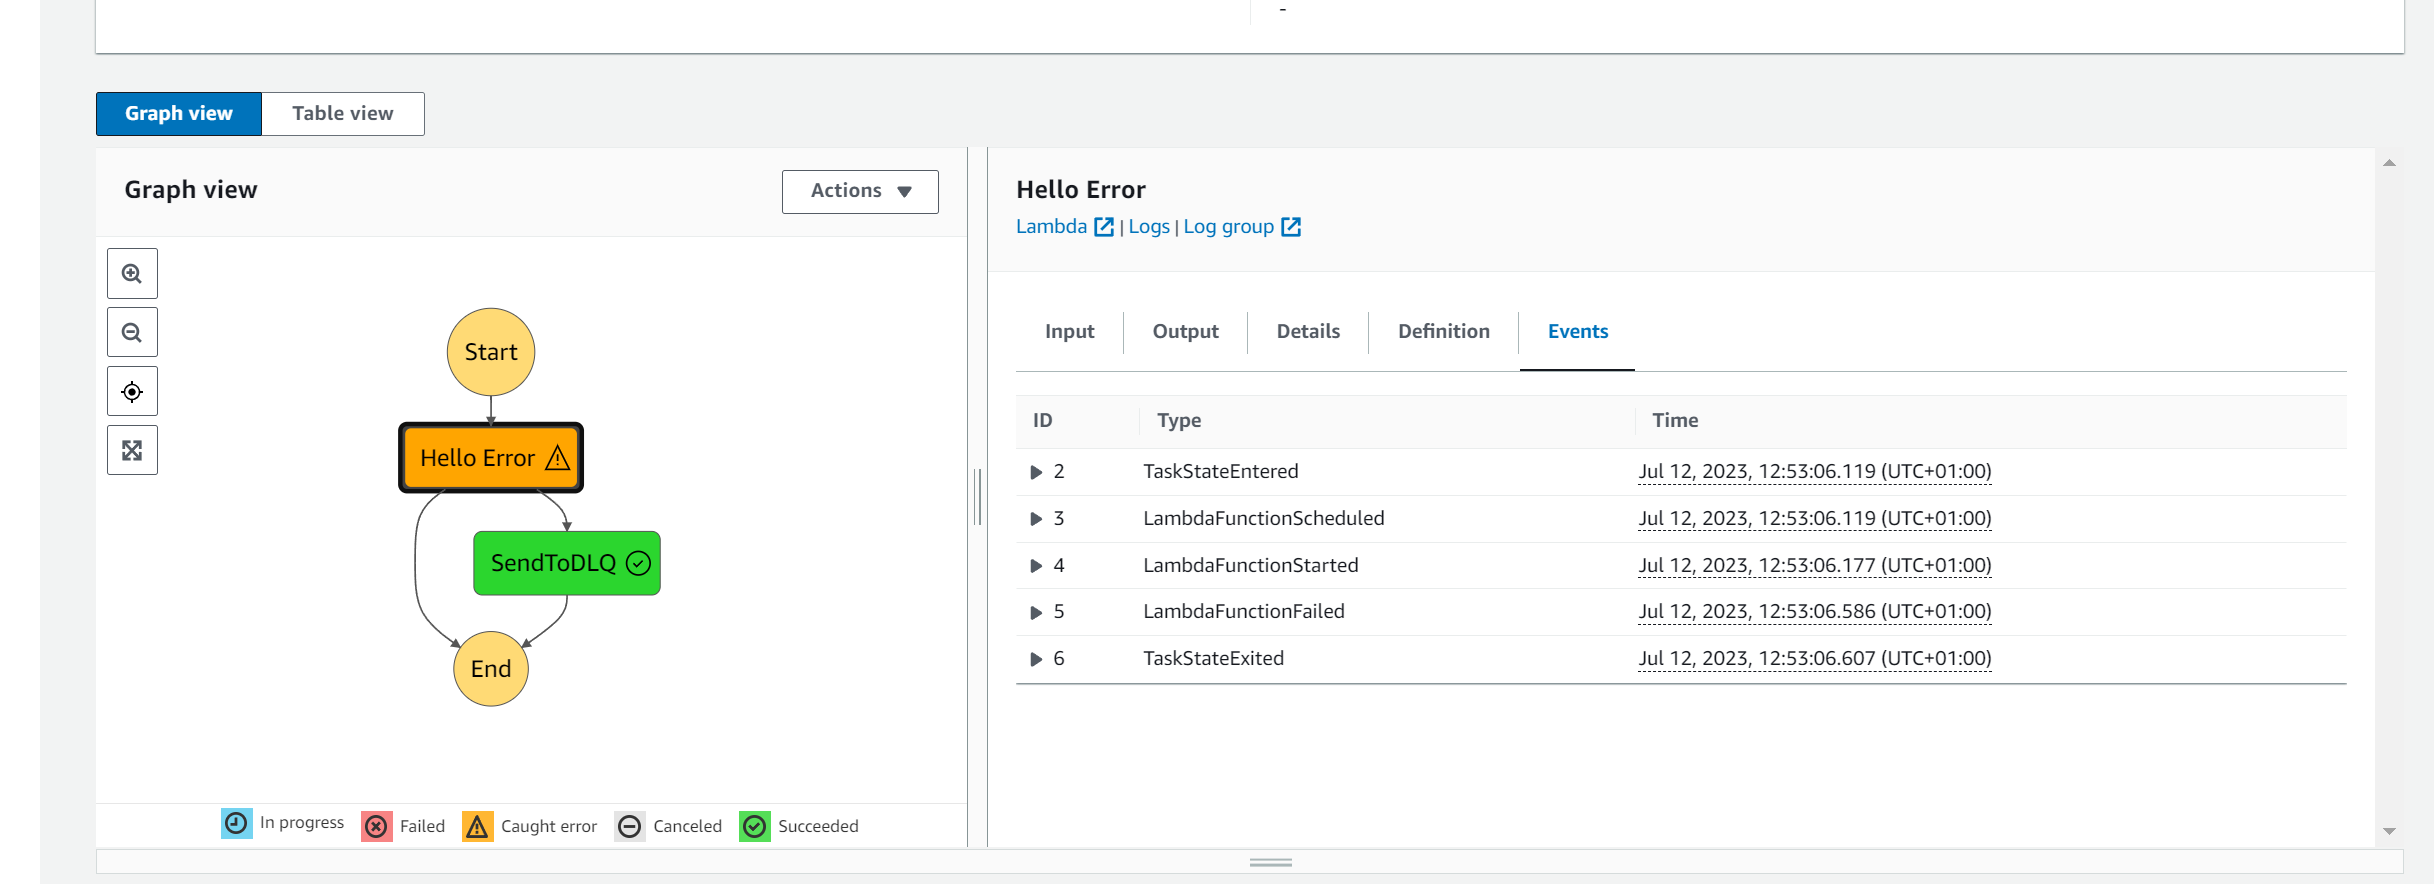Open the Lambda link
This screenshot has height=884, width=2434.
(1051, 227)
